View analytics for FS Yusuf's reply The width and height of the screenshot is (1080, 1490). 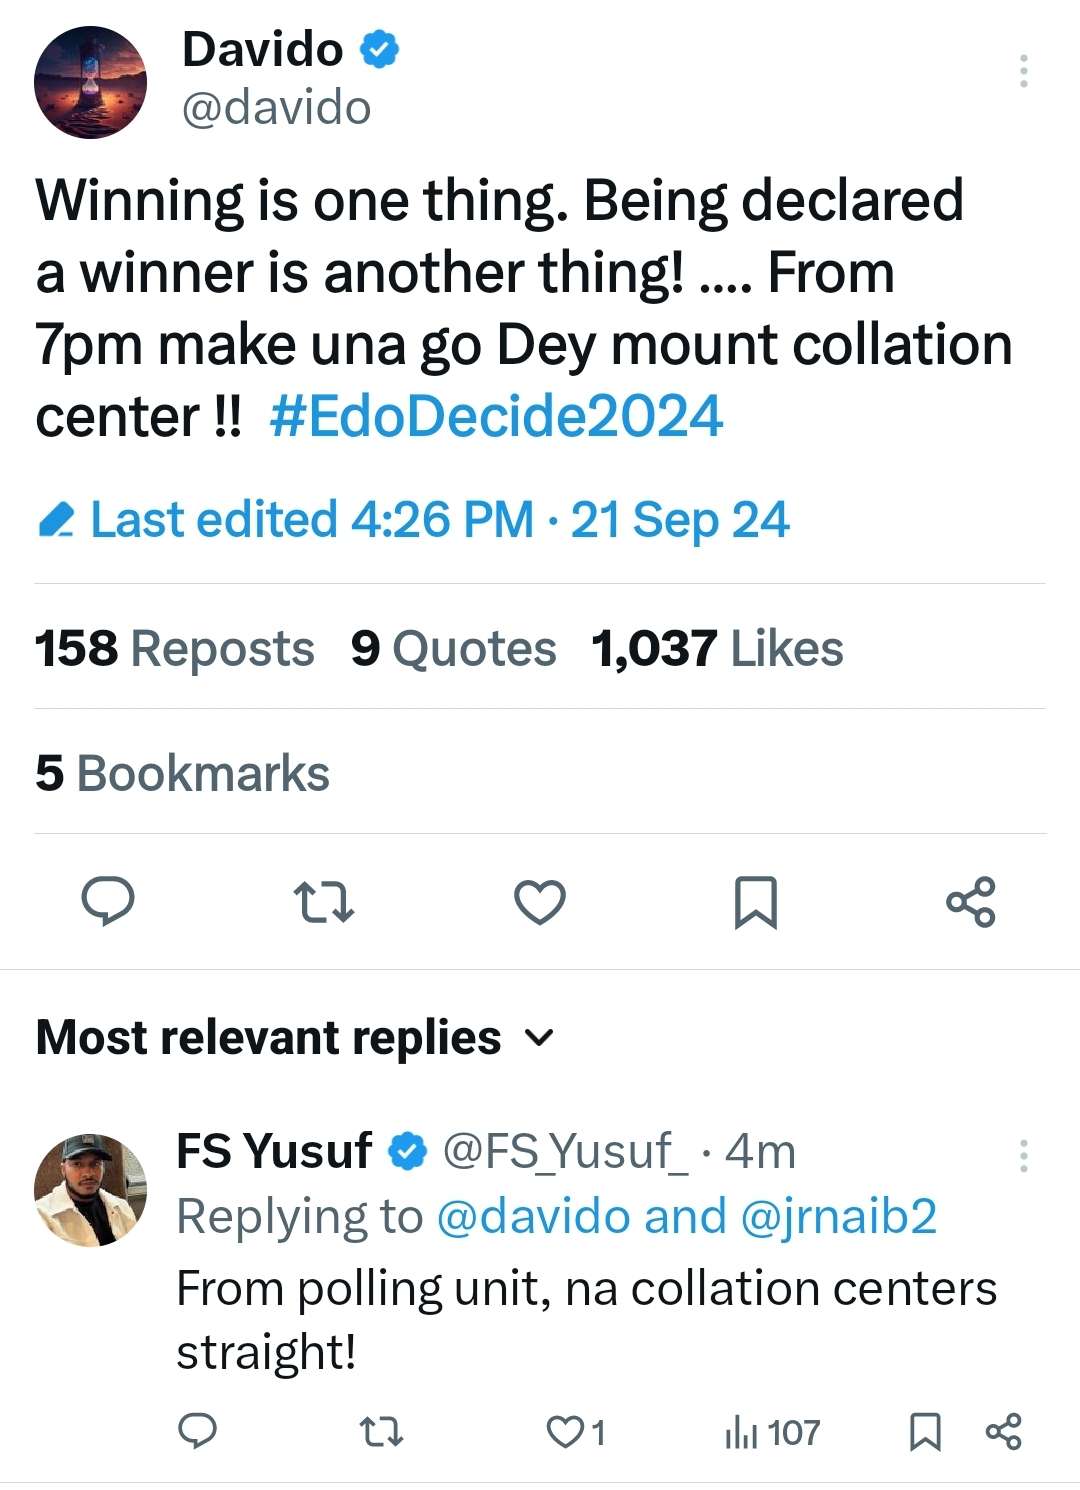(x=771, y=1432)
